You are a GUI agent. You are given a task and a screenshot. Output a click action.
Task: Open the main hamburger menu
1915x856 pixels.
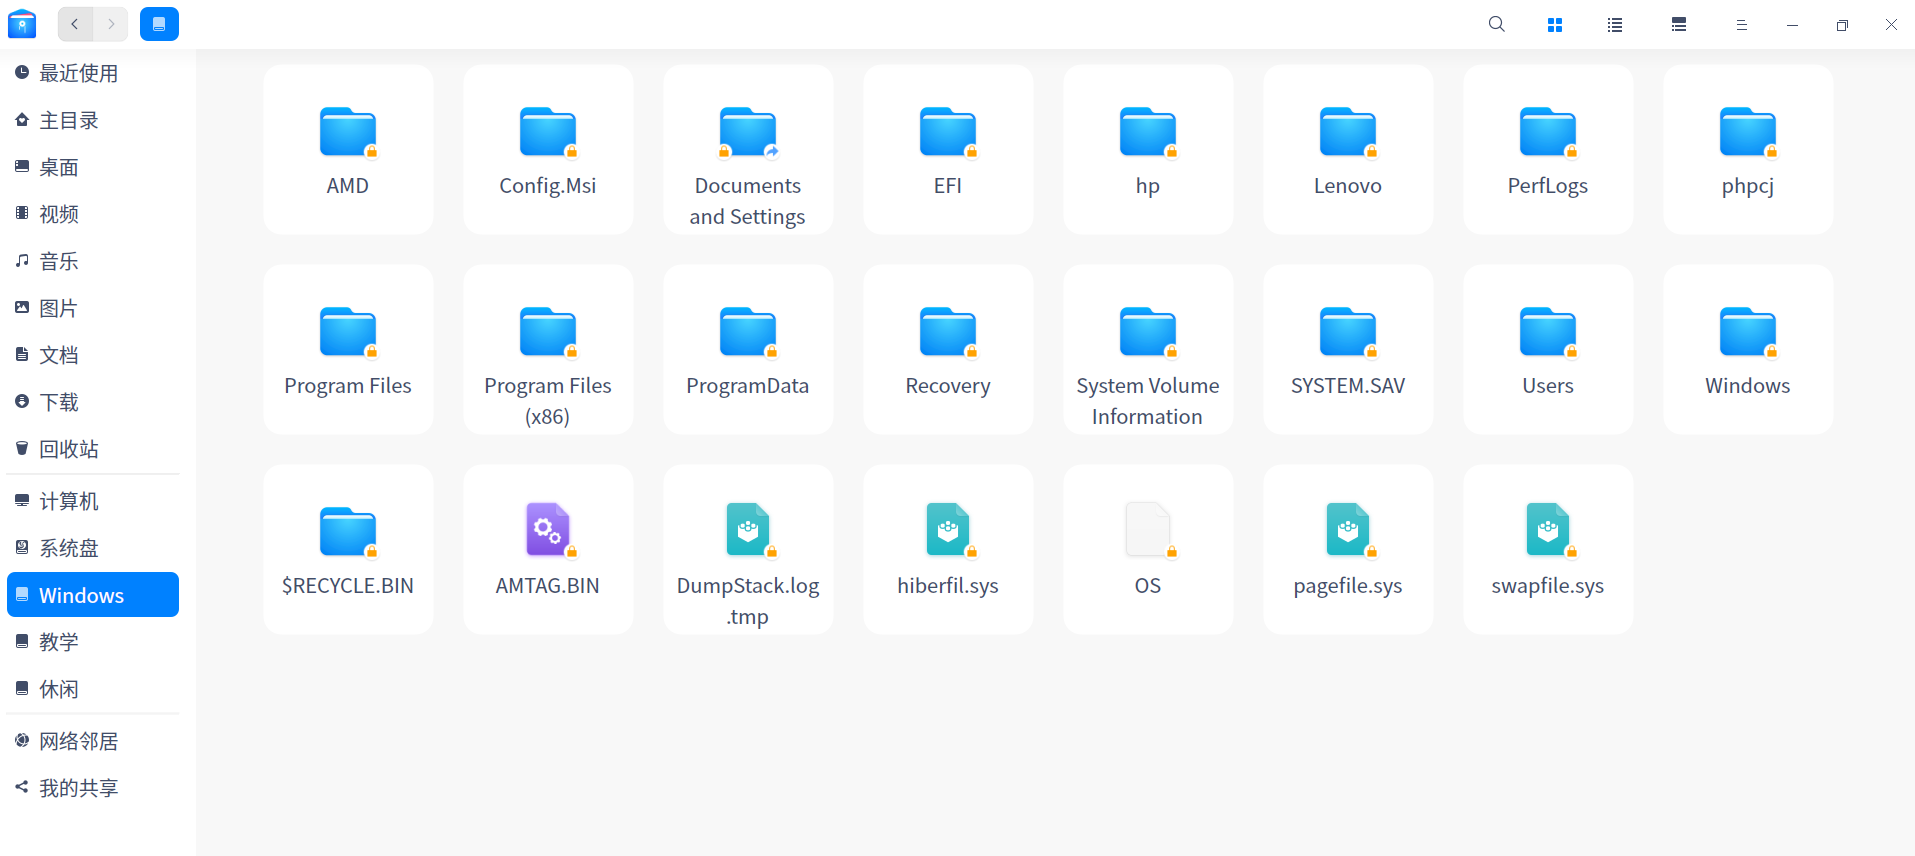click(1741, 25)
